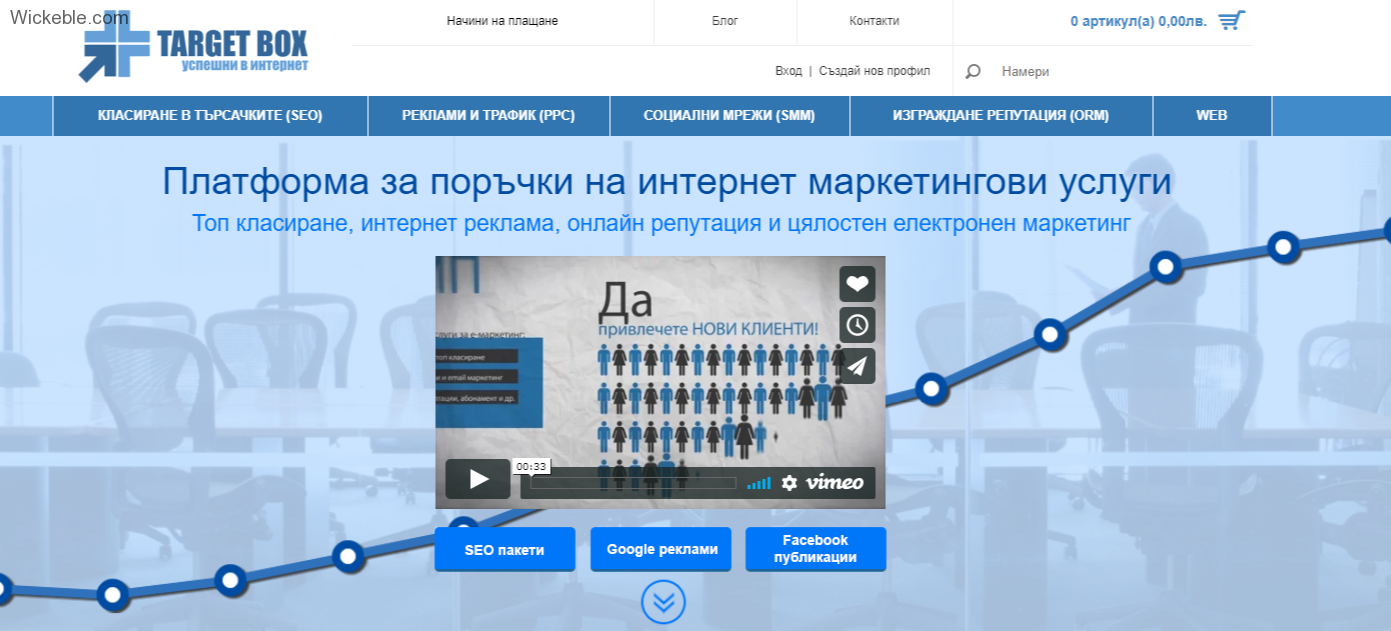
Task: Open video settings gear icon
Action: [x=789, y=483]
